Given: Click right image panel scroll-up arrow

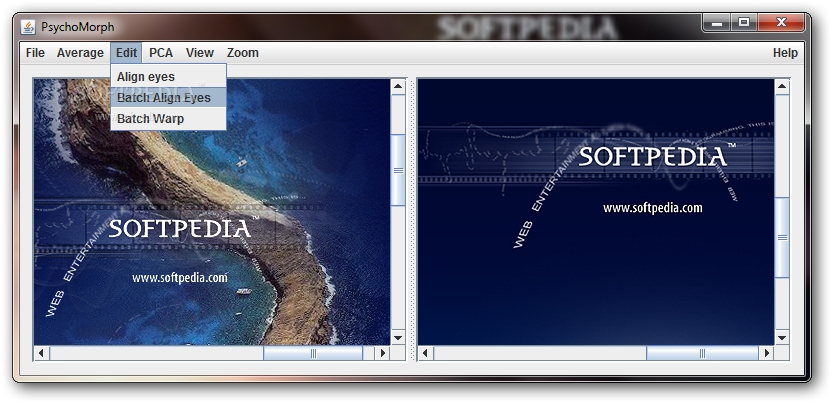Looking at the screenshot, I should (782, 86).
